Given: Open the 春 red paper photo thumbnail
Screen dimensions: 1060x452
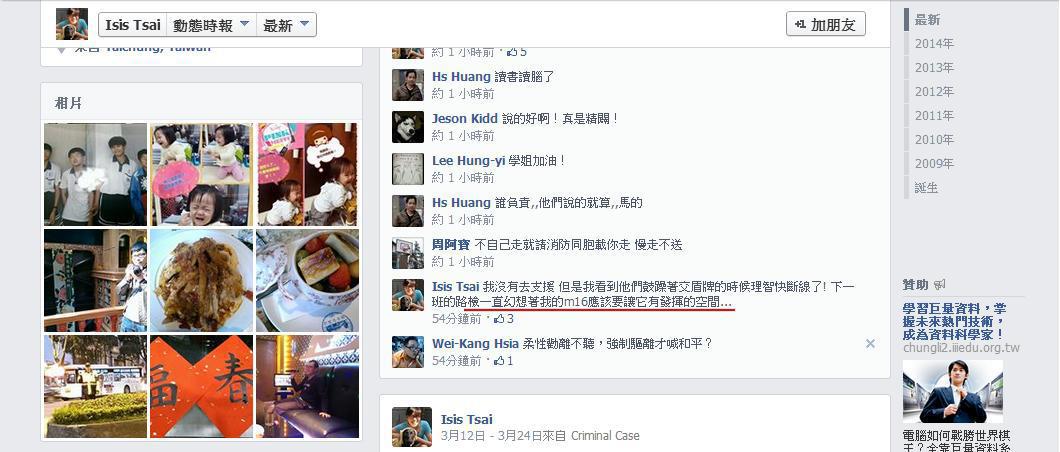Looking at the screenshot, I should [x=201, y=386].
